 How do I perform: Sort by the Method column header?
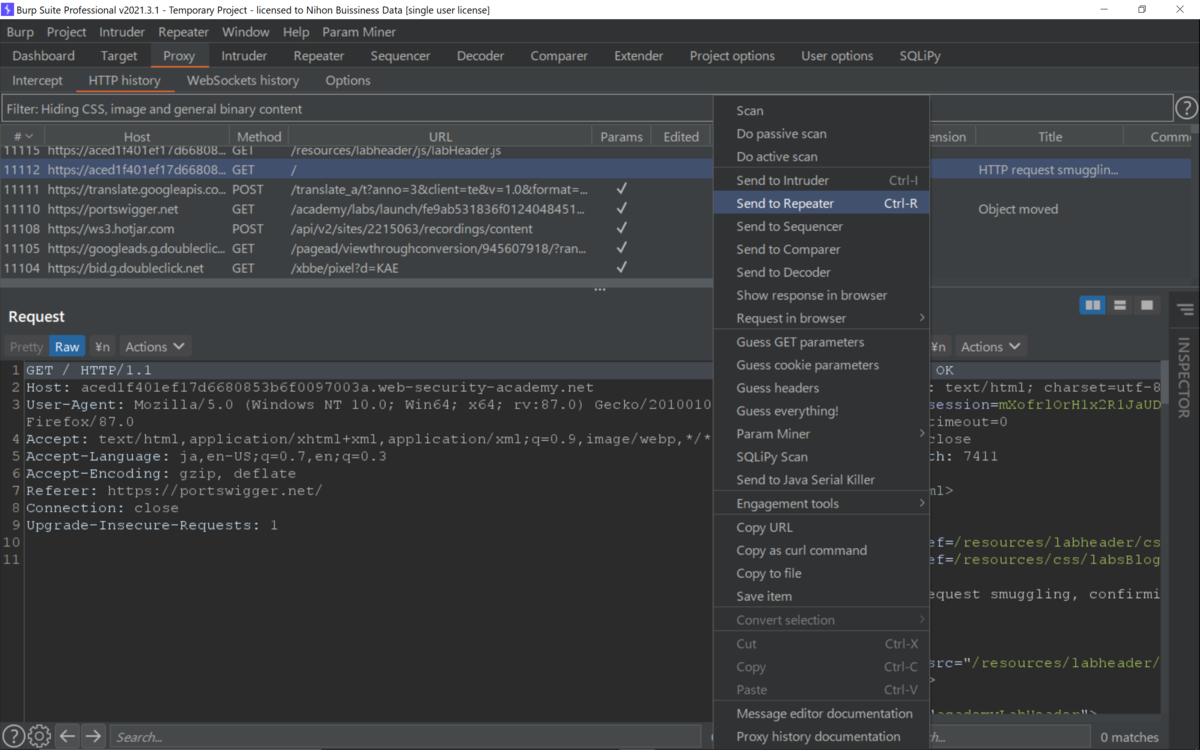tap(259, 137)
